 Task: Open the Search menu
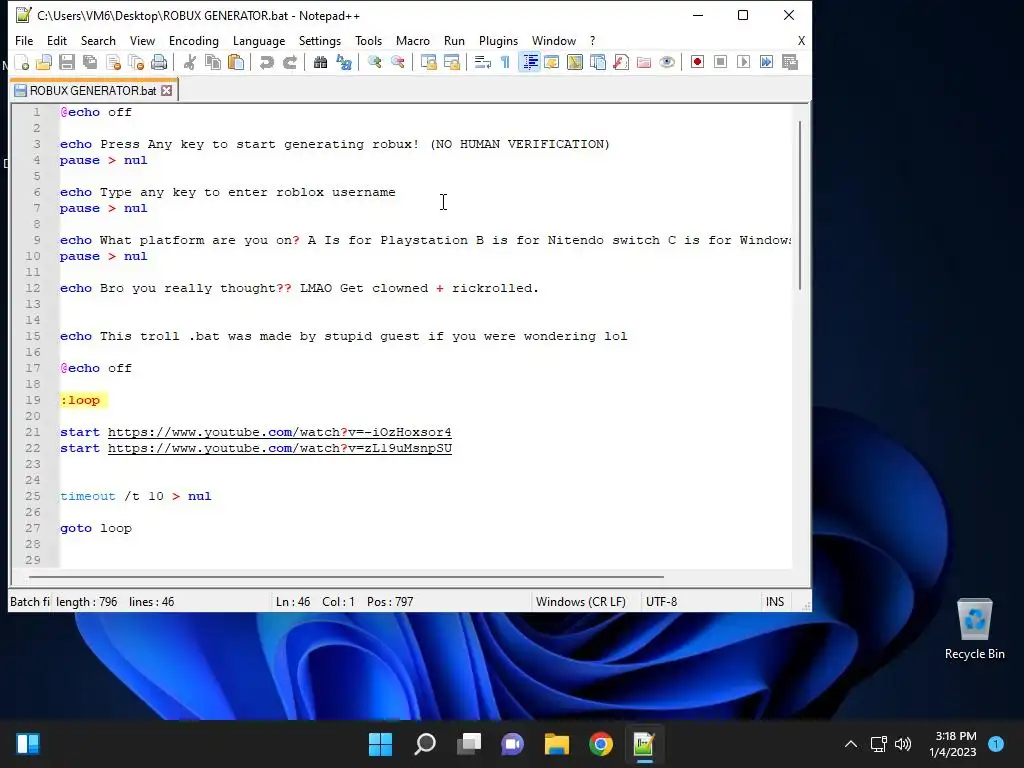[98, 40]
